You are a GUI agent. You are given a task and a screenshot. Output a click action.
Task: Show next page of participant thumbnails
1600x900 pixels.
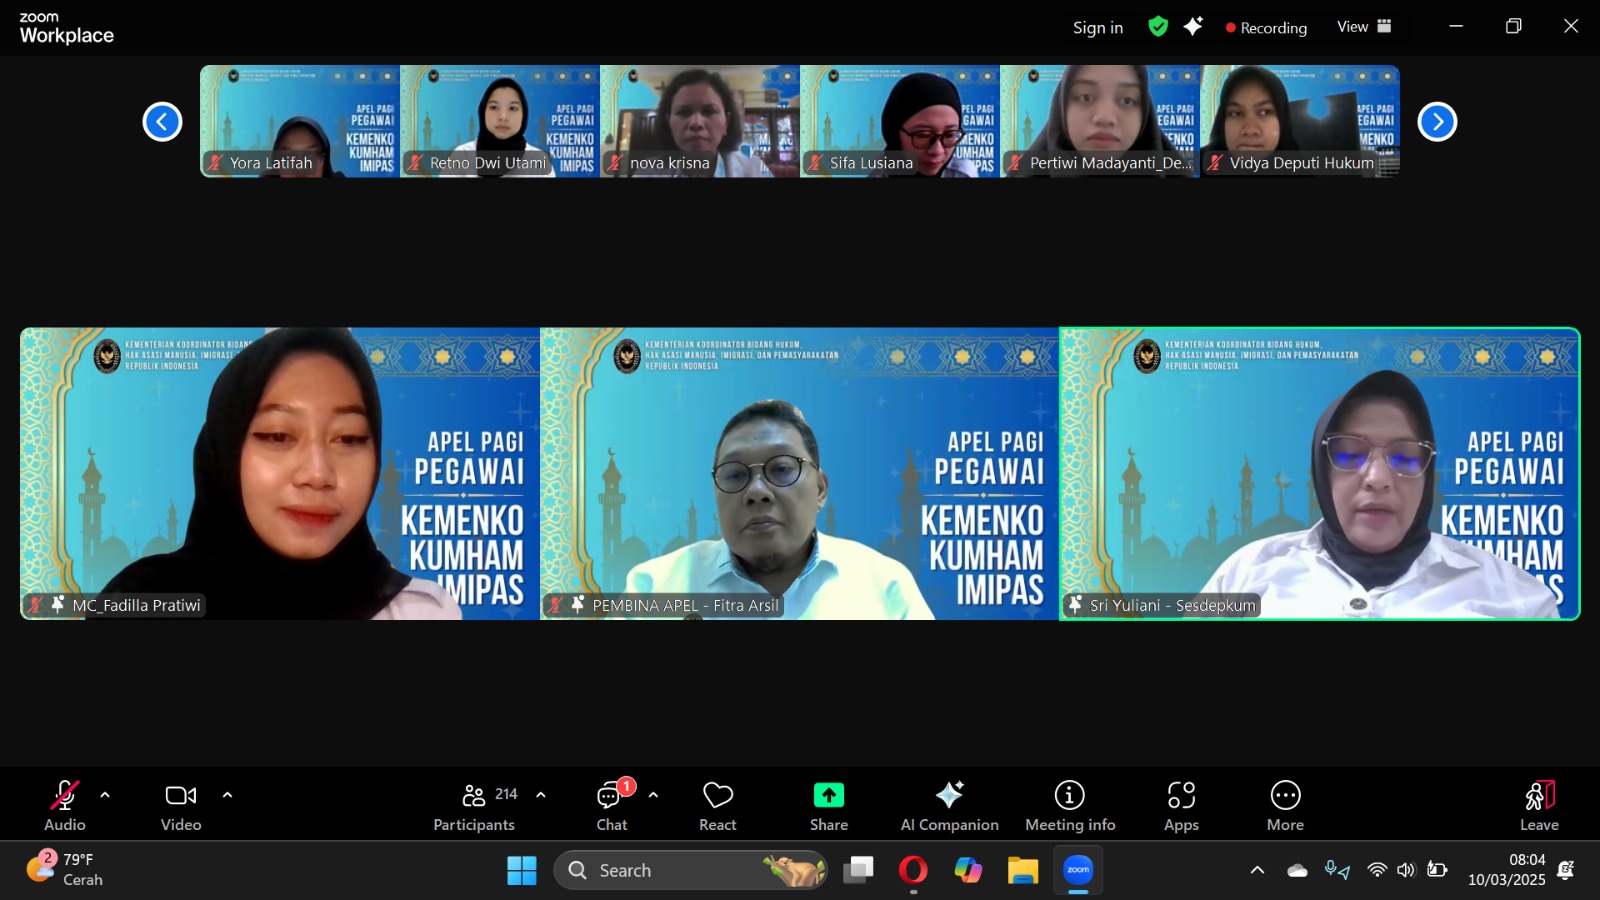pyautogui.click(x=1437, y=122)
